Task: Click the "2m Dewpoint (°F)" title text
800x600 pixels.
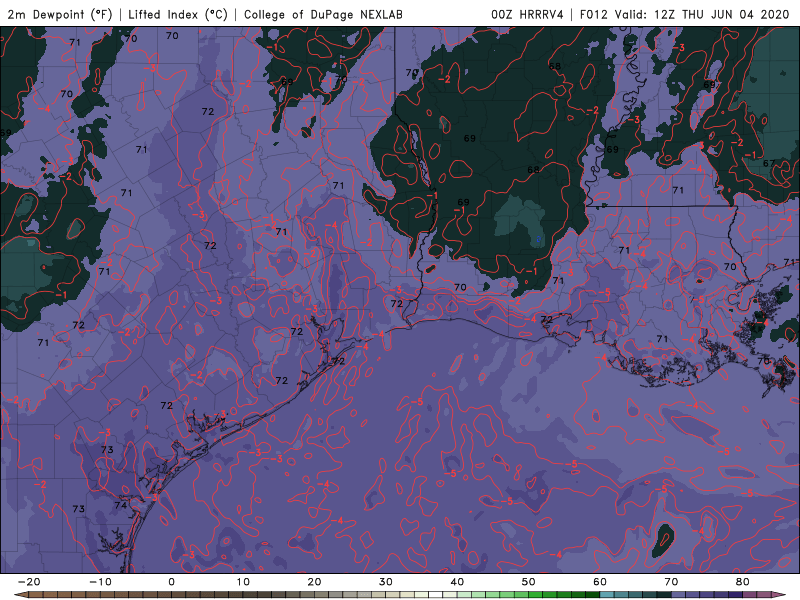Action: pos(60,14)
